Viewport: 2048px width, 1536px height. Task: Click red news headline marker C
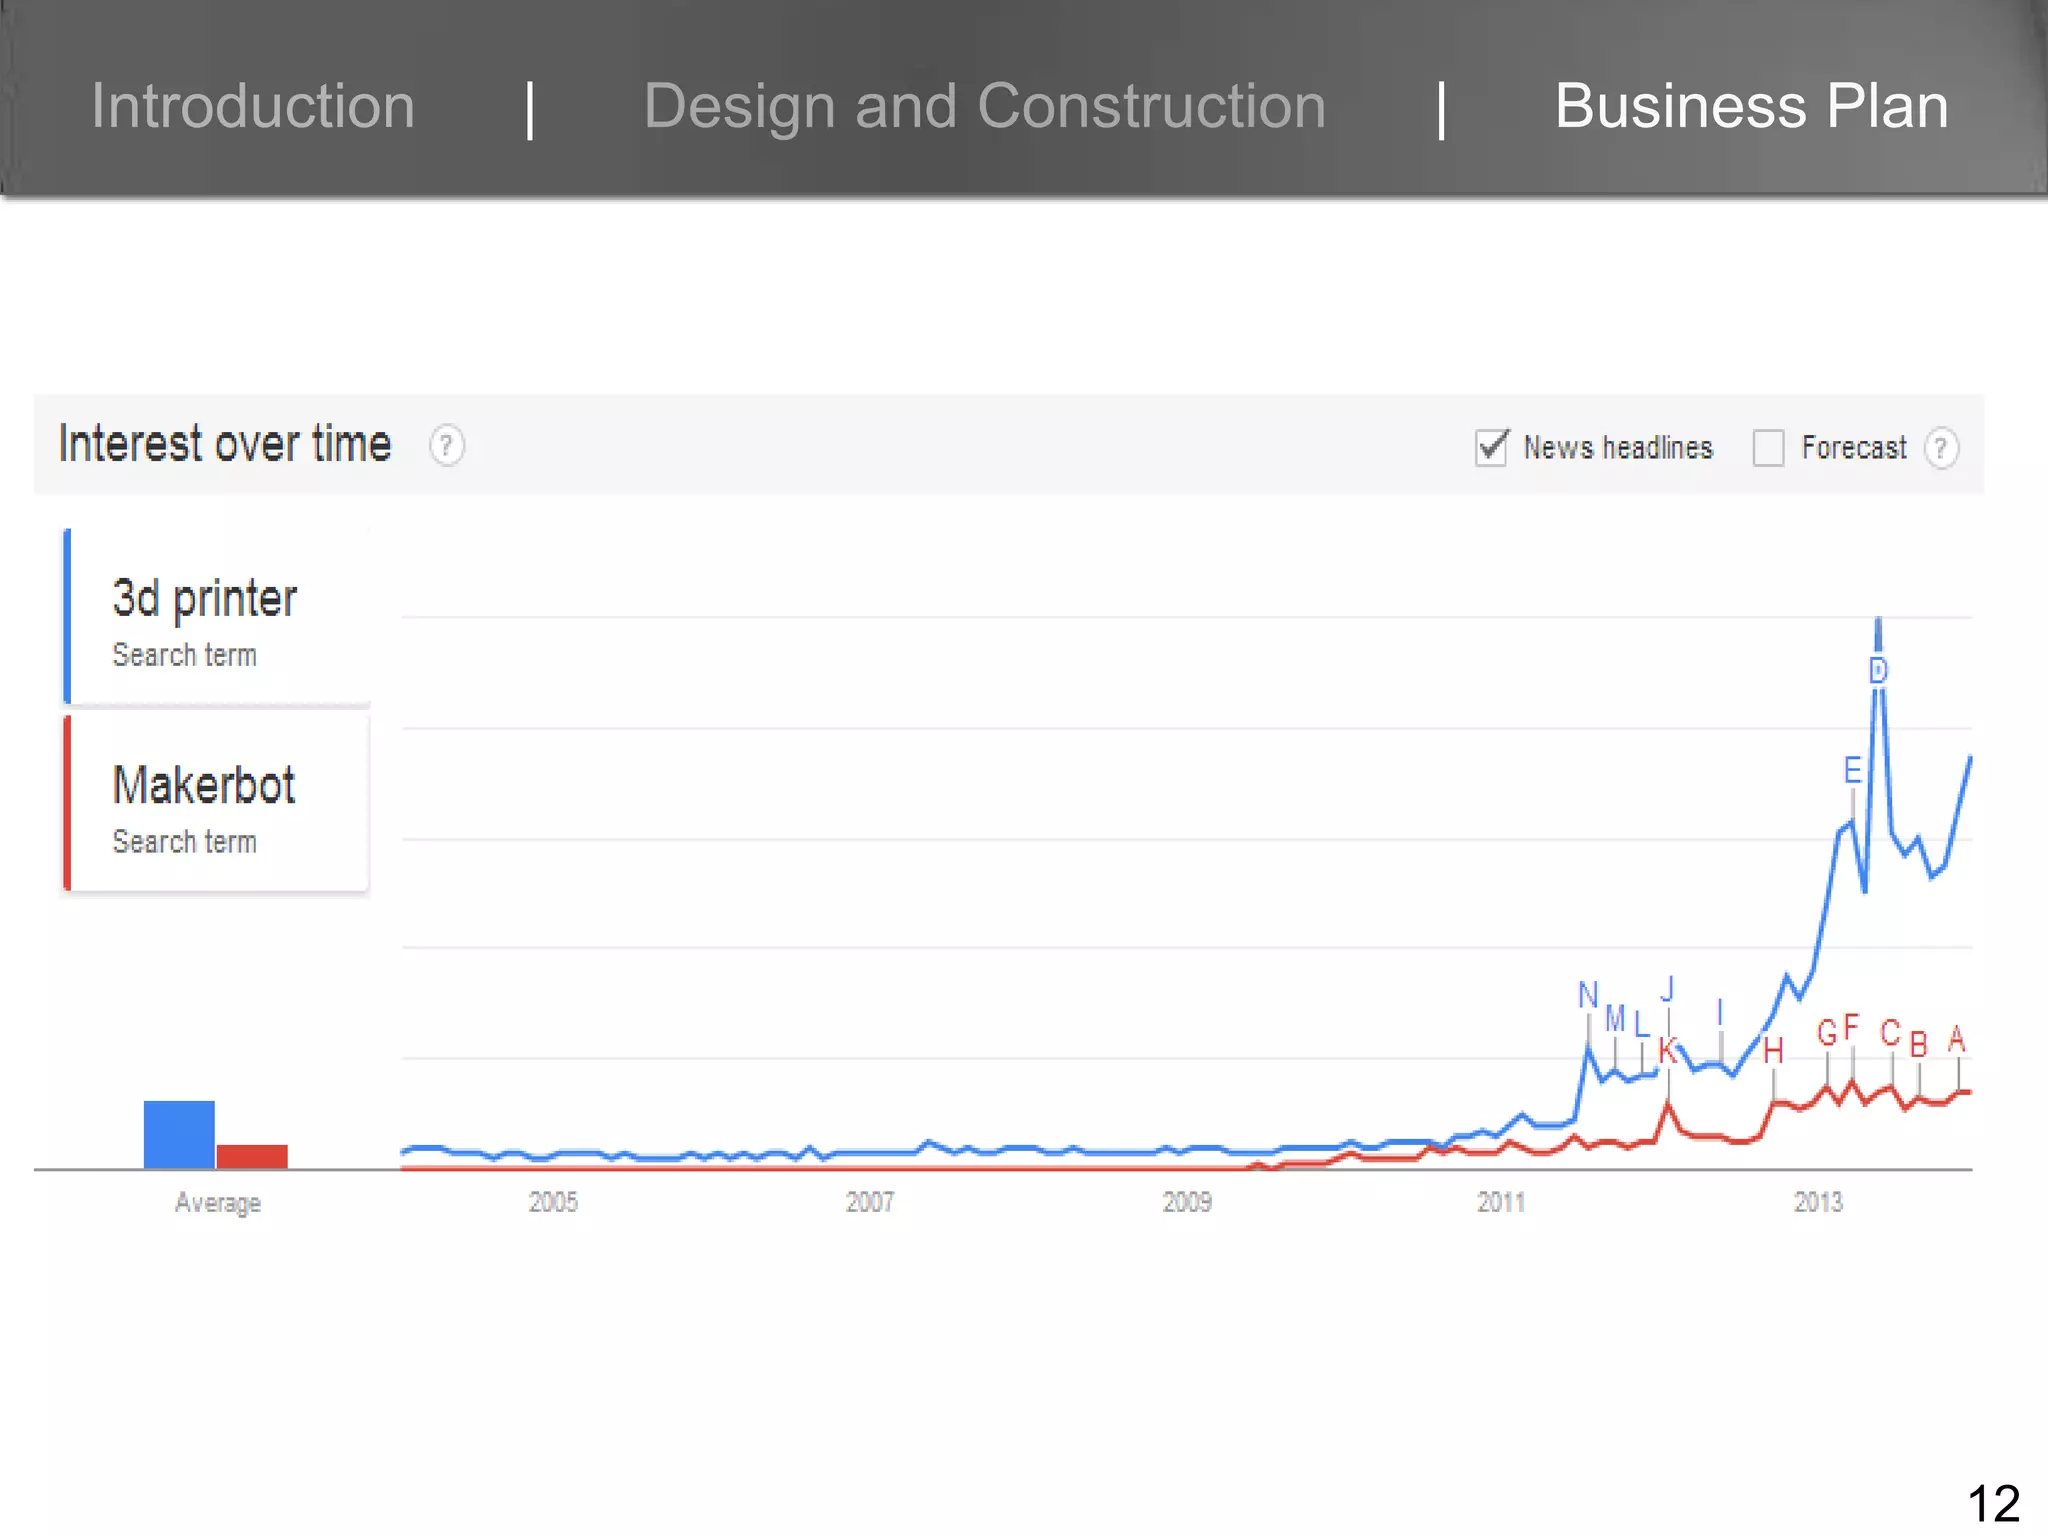coord(1890,1033)
